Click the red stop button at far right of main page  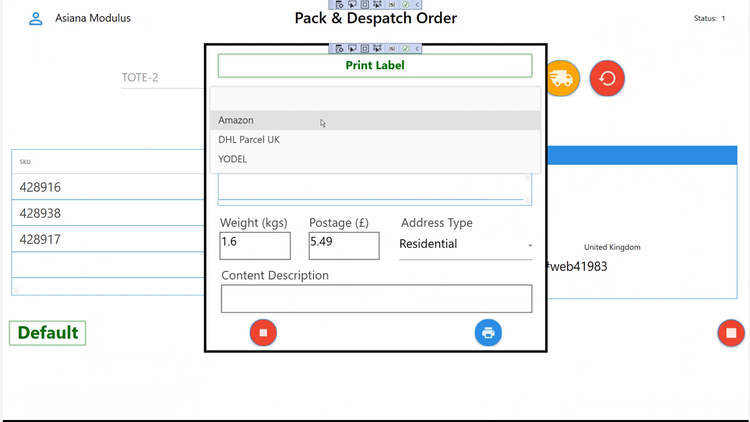pos(731,333)
